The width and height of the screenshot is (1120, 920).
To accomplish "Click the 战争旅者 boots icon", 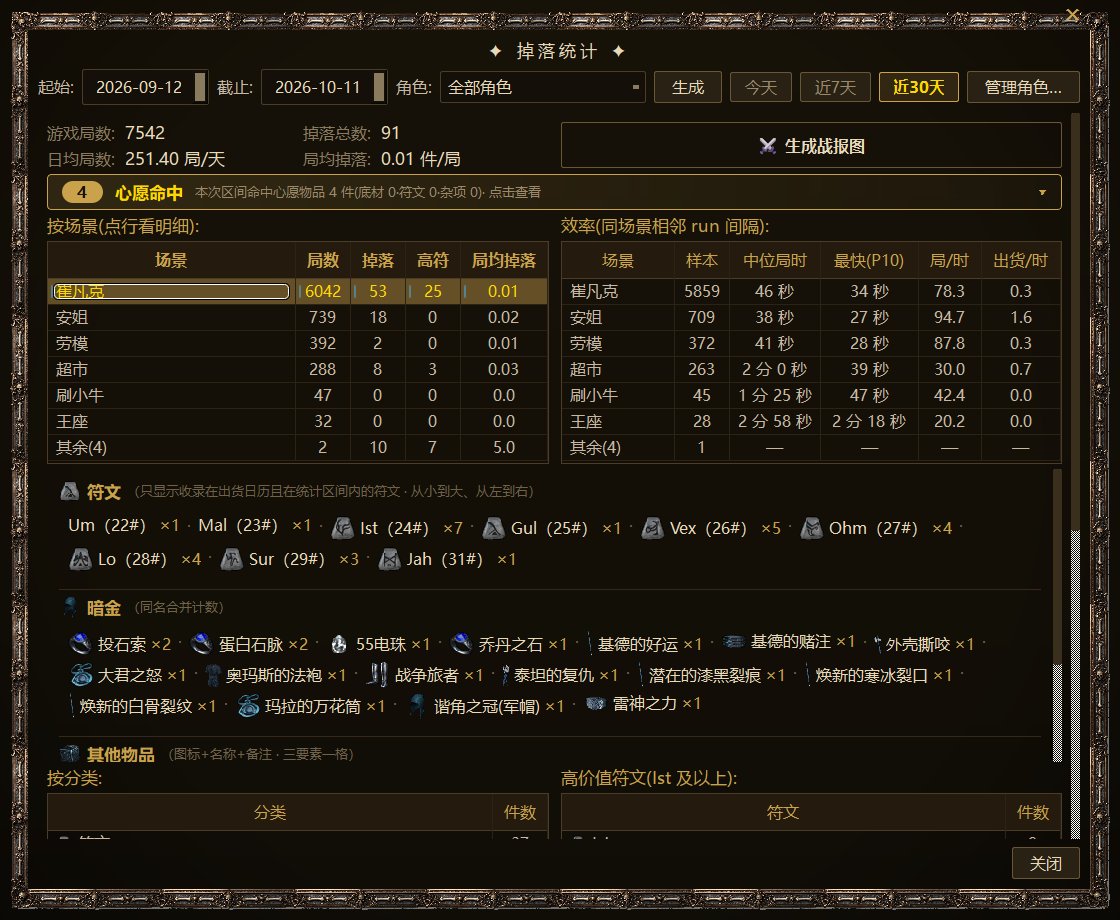I will [379, 675].
